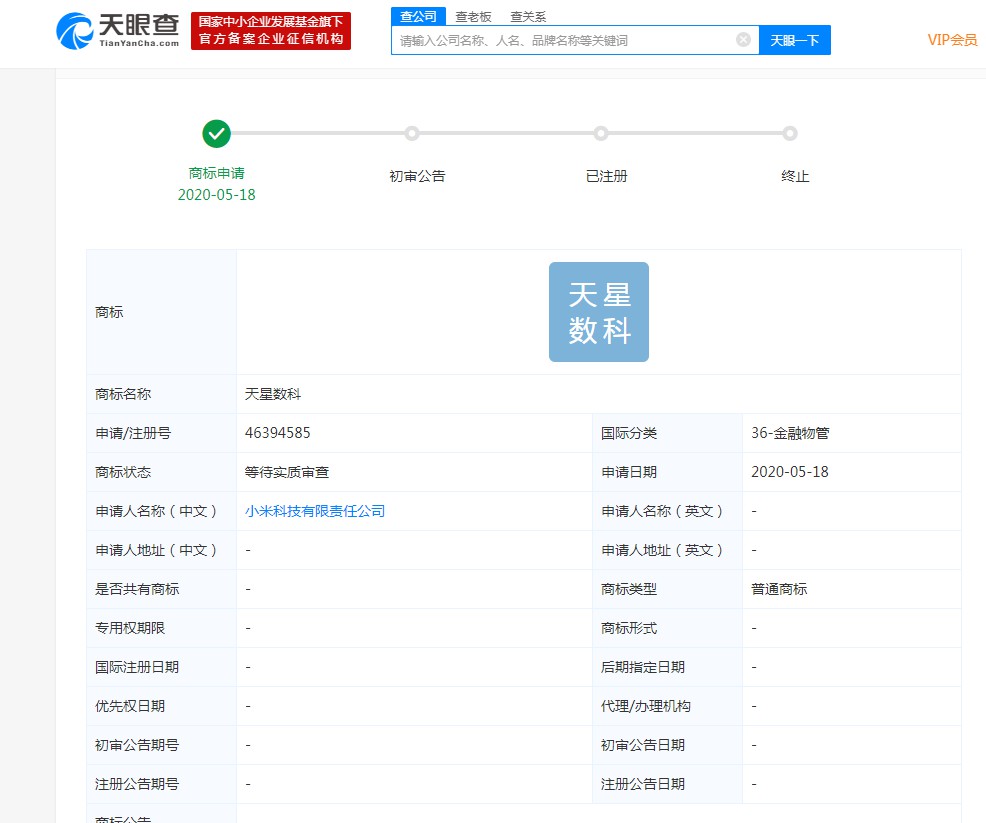Click the 终止 progress step marker
The height and width of the screenshot is (823, 986).
[x=790, y=133]
